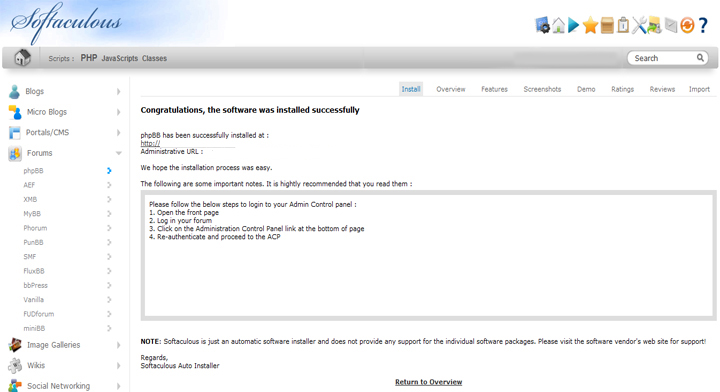Screen dimensions: 720x392
Task: Switch to the Install tab
Action: [x=411, y=89]
